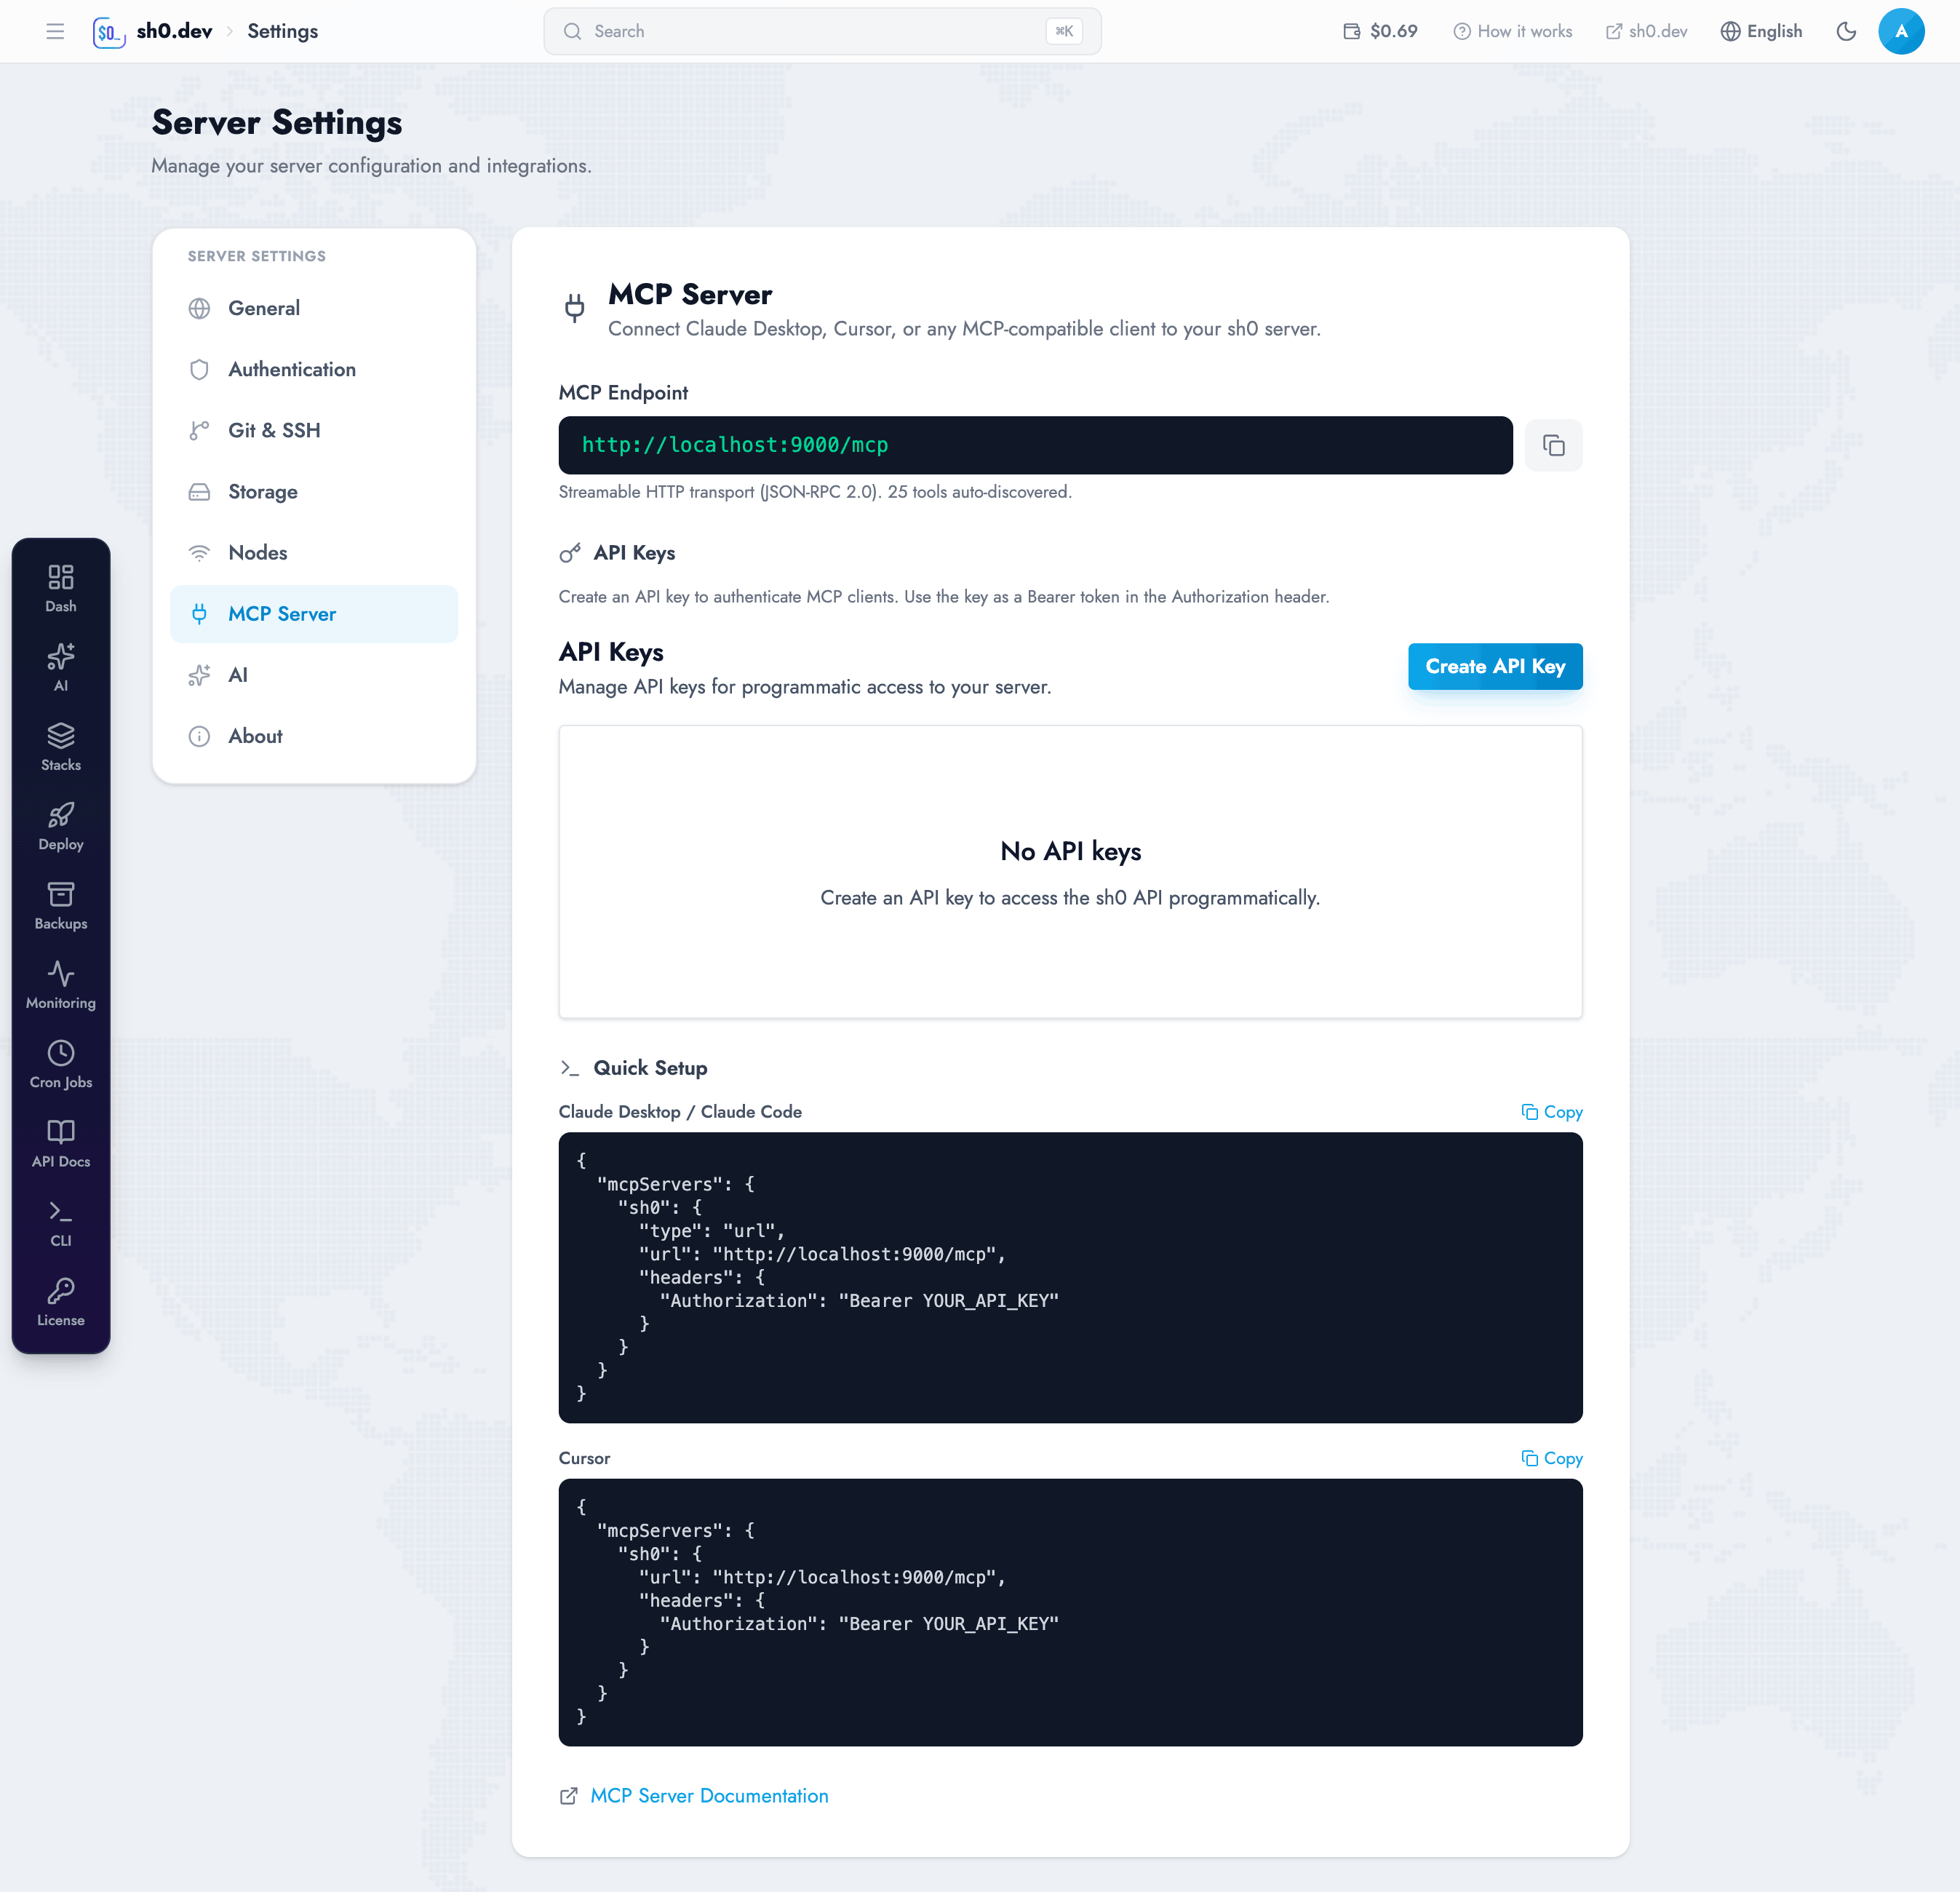Open the English language selector
Image resolution: width=1960 pixels, height=1892 pixels.
(x=1761, y=31)
